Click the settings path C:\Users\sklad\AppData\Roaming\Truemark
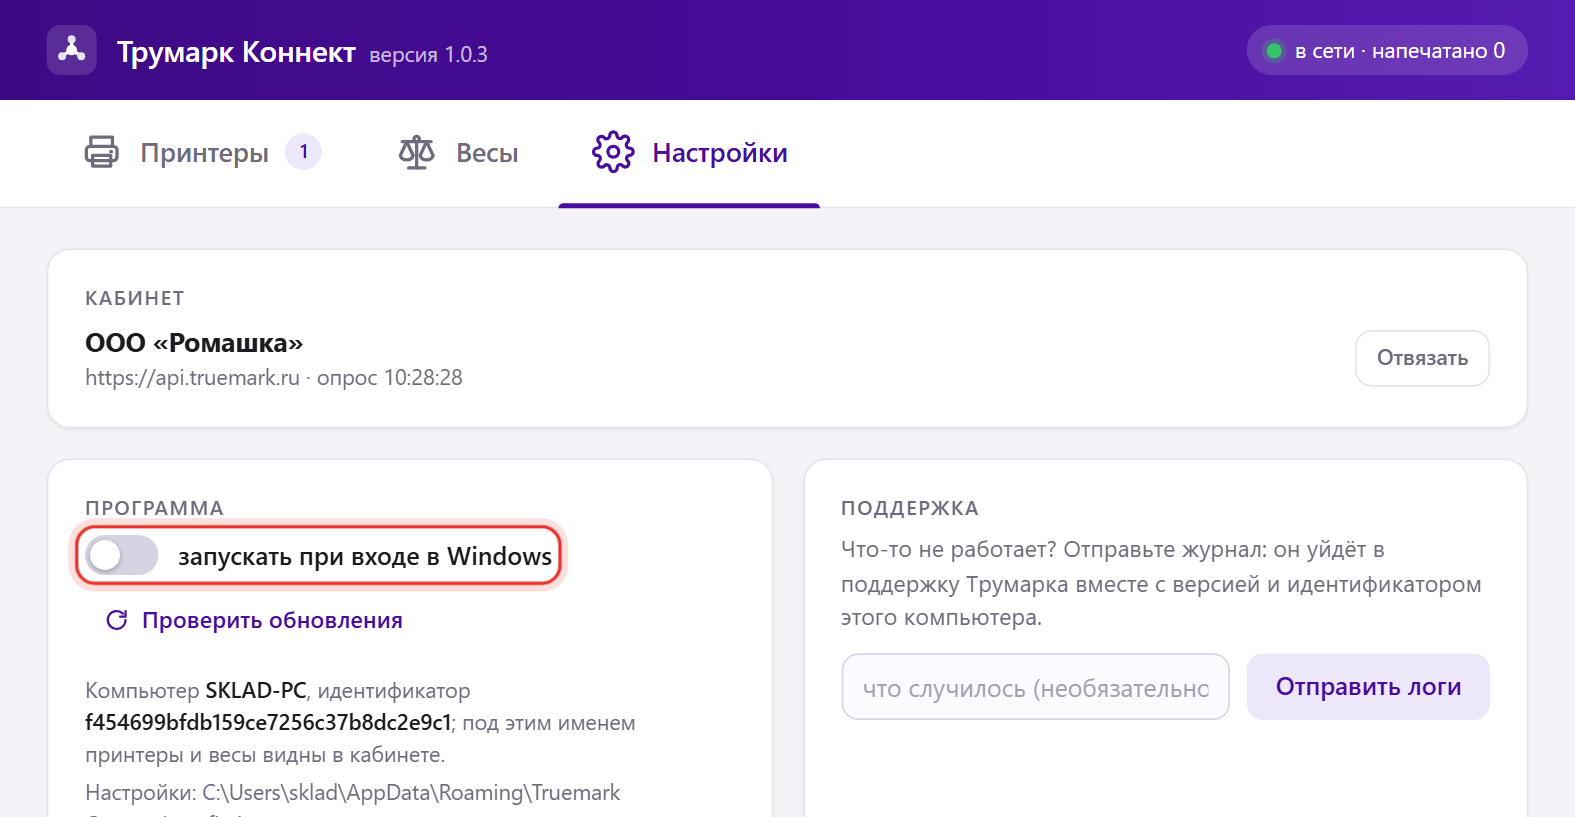The height and width of the screenshot is (817, 1575). click(x=411, y=793)
